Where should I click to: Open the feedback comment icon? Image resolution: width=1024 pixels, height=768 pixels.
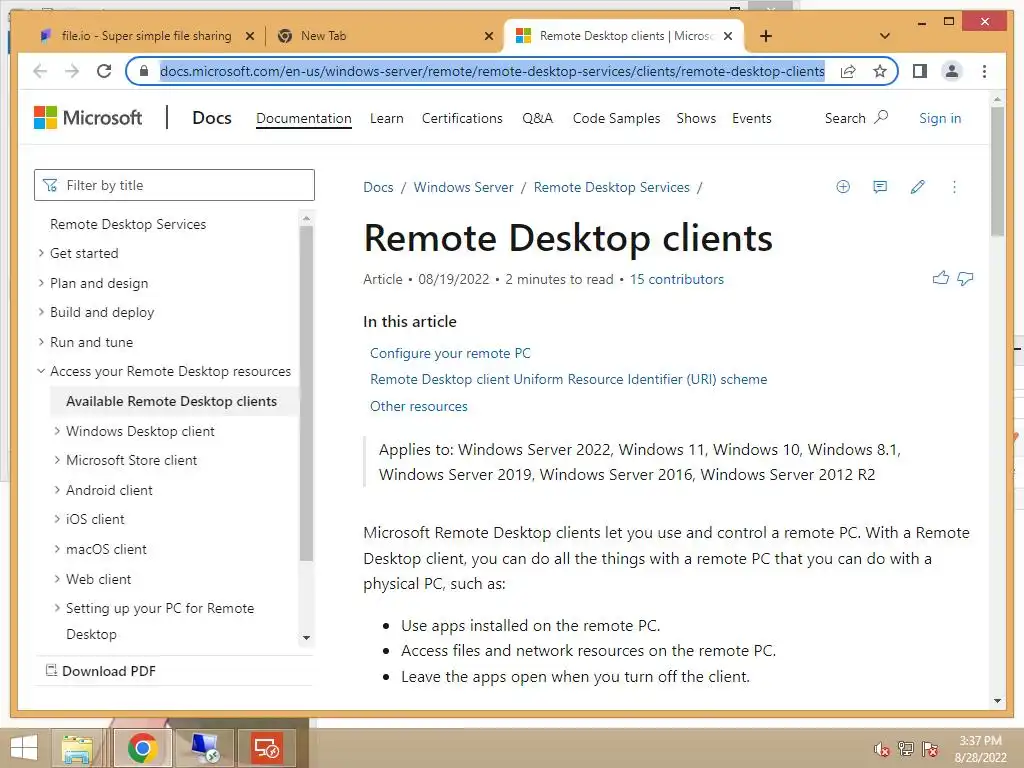880,187
